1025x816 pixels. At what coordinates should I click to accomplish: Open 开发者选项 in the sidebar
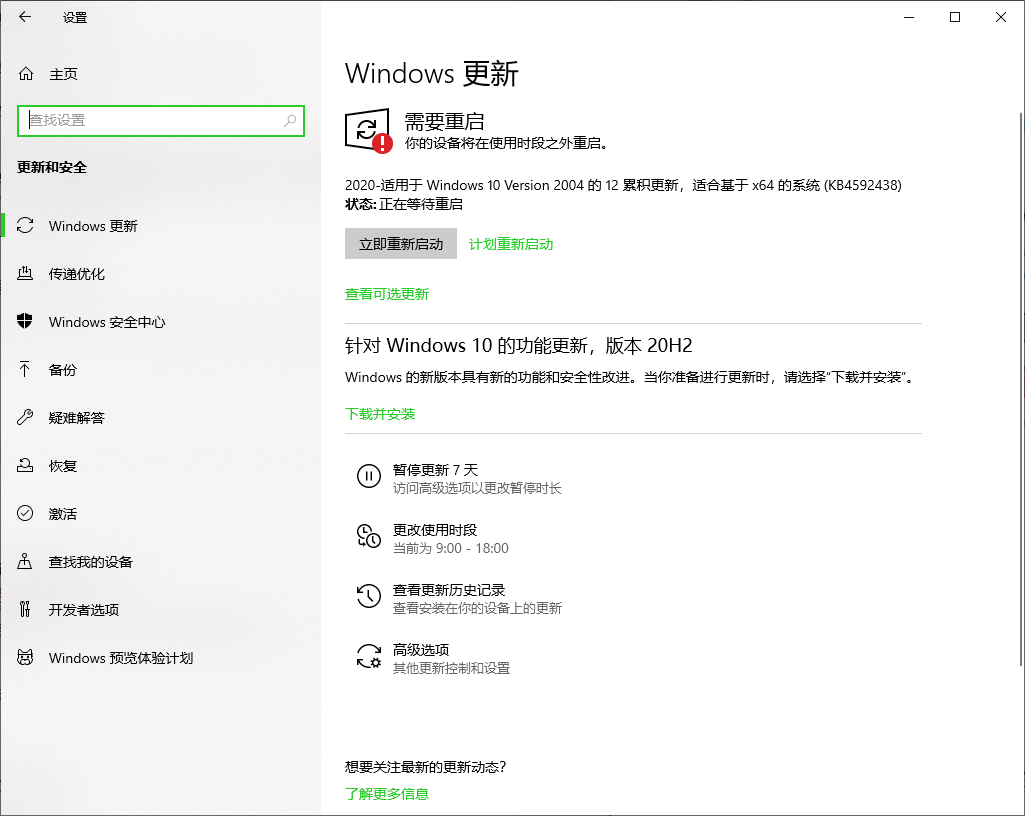(84, 610)
